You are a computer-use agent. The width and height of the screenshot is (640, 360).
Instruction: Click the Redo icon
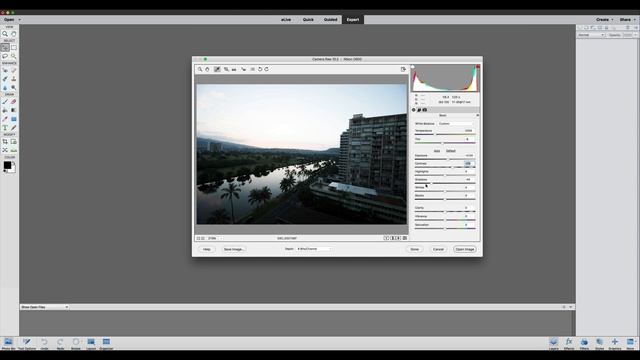(60, 344)
